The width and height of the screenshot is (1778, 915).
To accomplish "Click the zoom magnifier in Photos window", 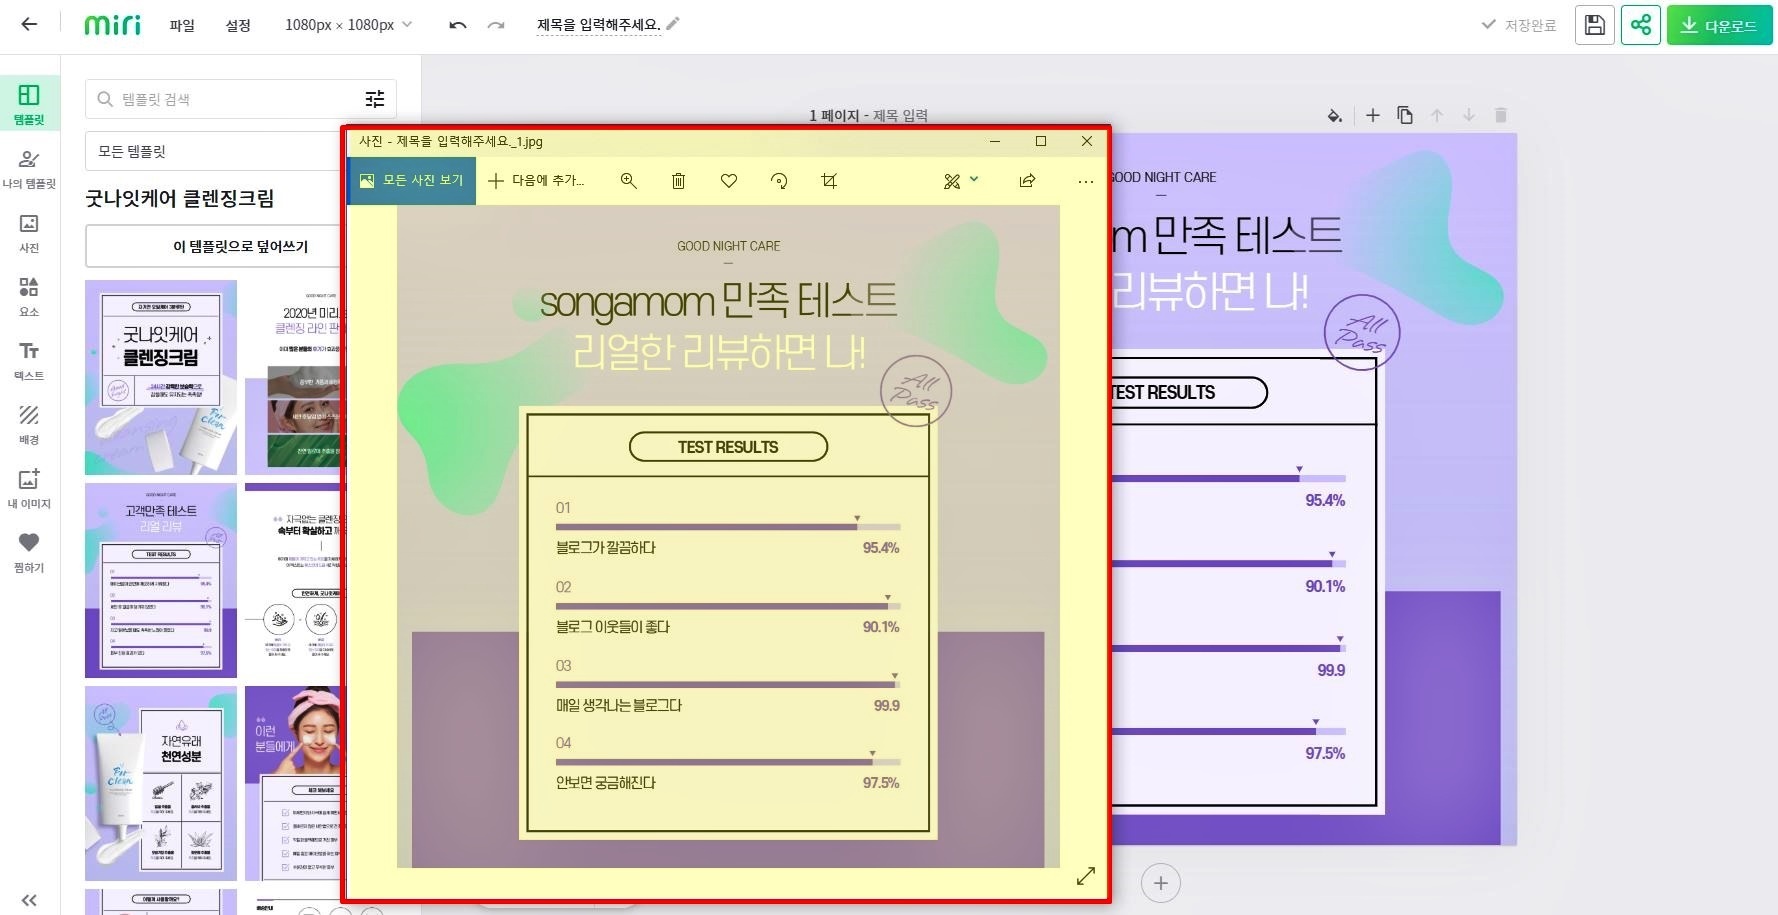I will (x=628, y=180).
